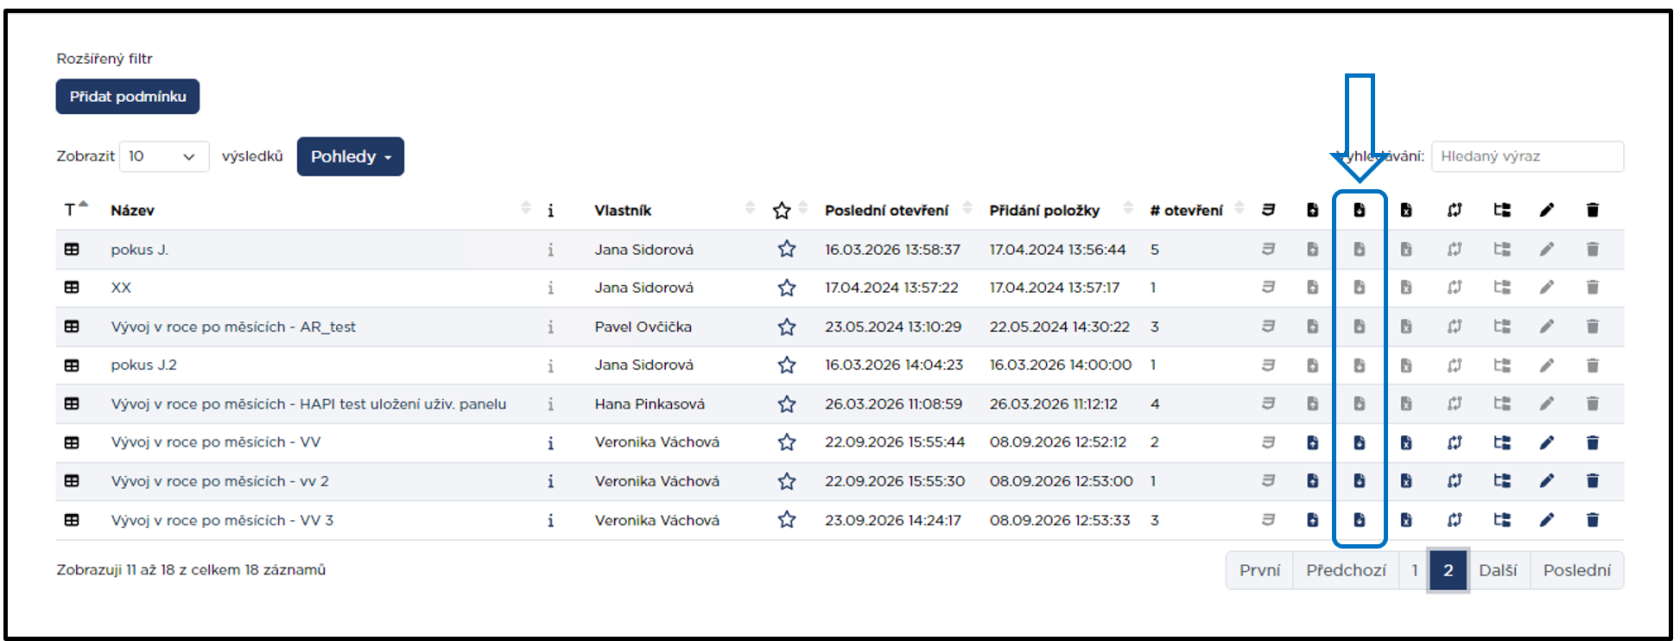Download file icon in the 'VV 3' row
This screenshot has height=641, width=1680.
[1359, 520]
